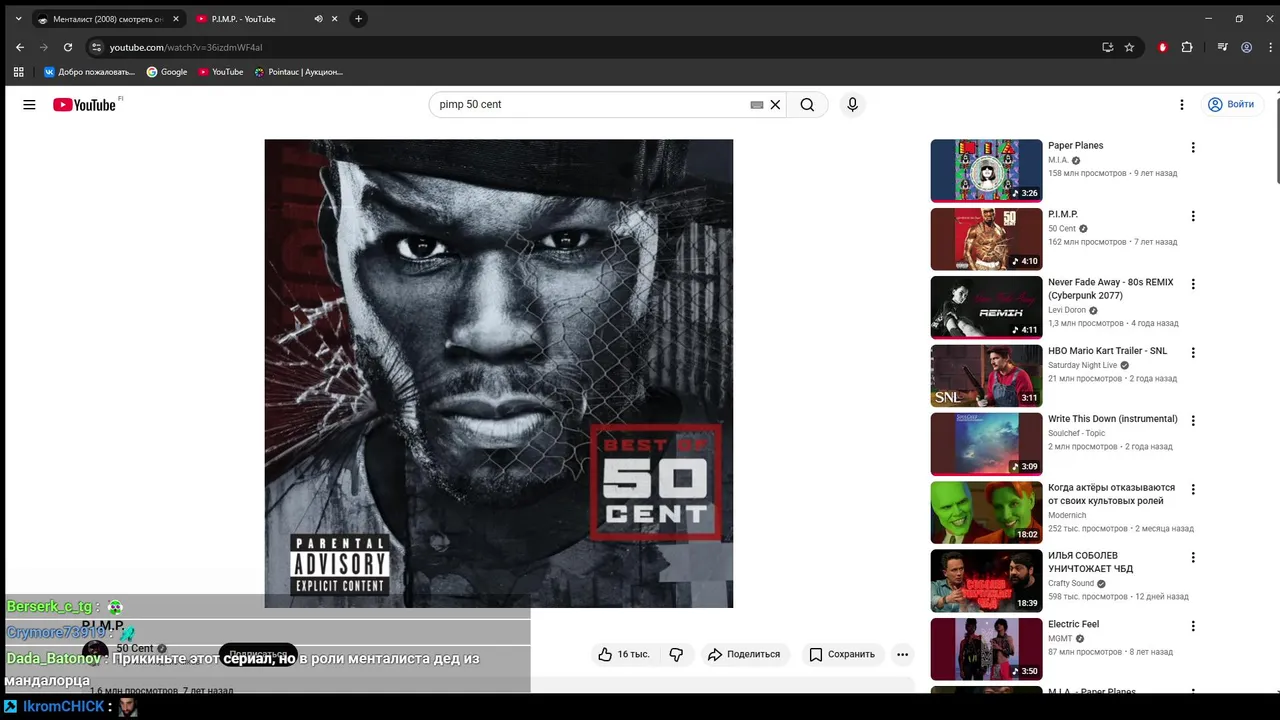Screen dimensions: 1280x720
Task: Reload the current page
Action: 68,47
